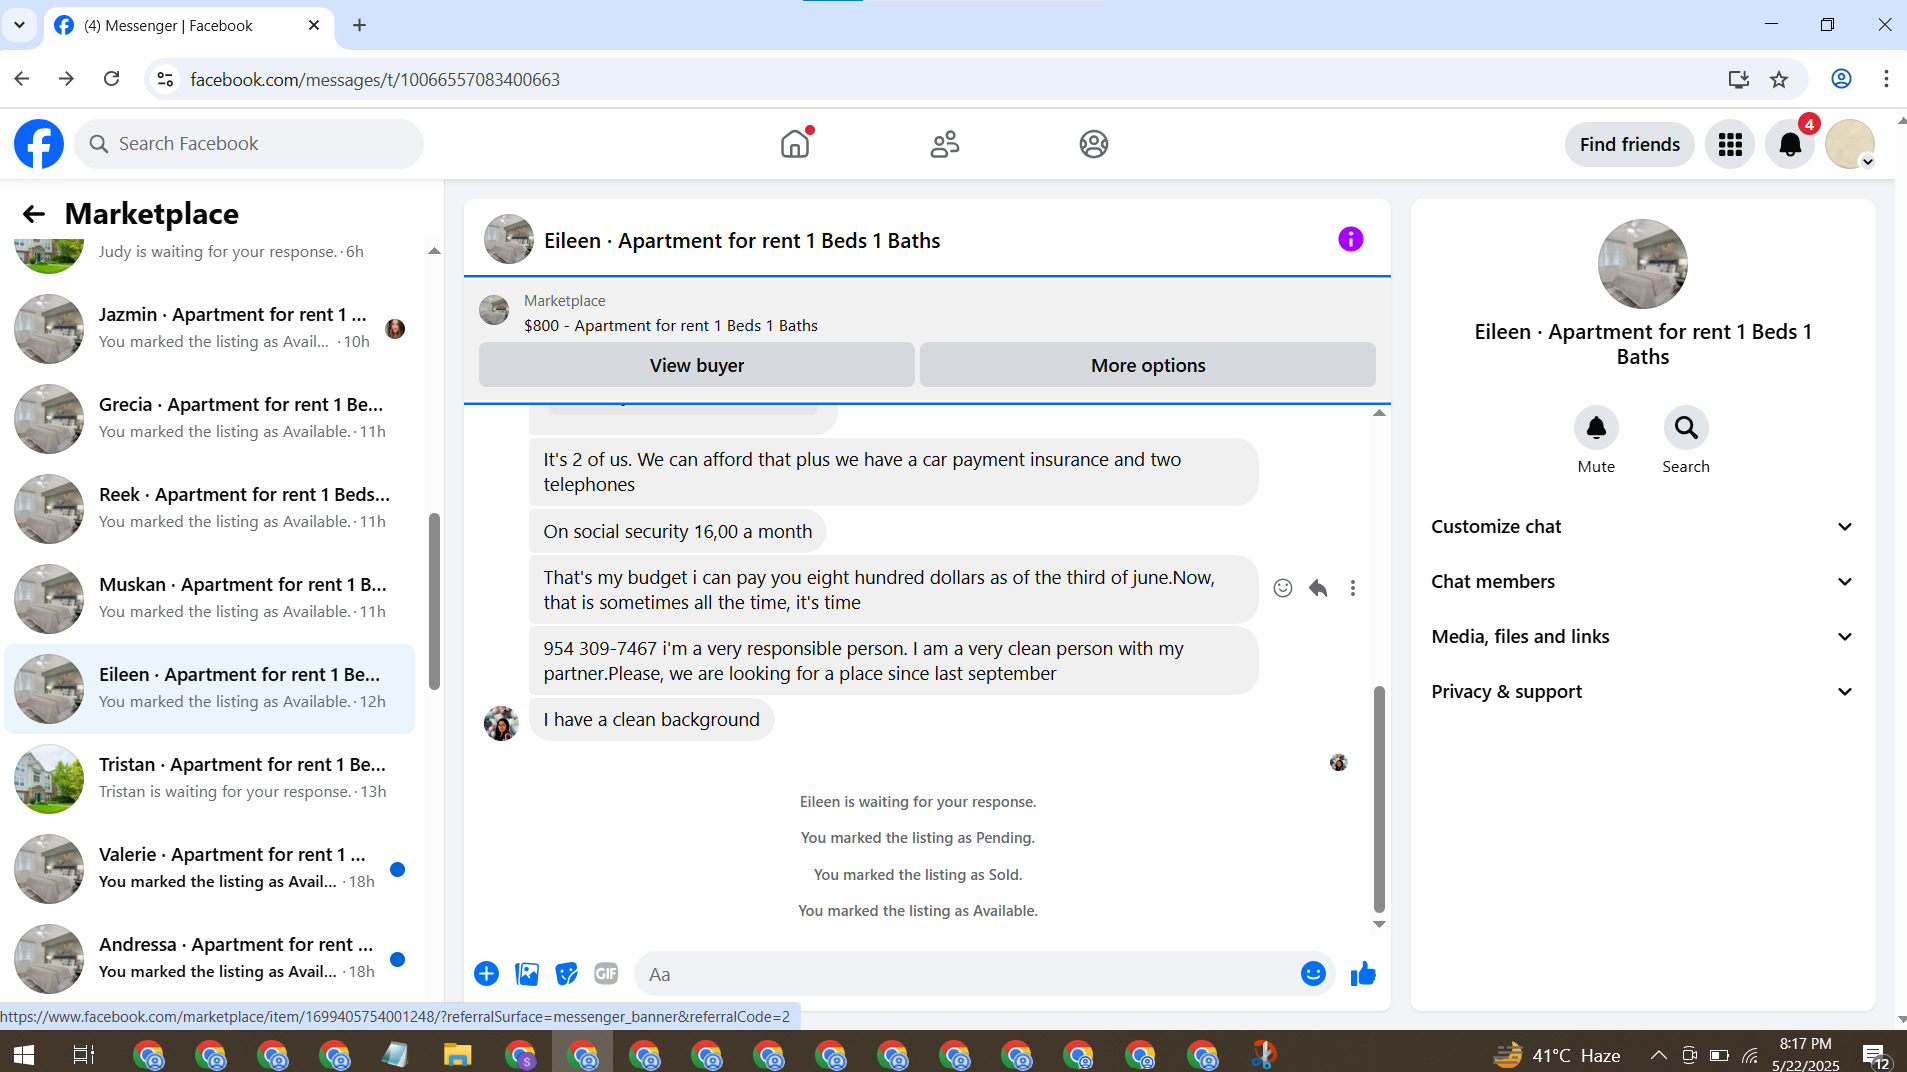Viewport: 1907px width, 1072px height.
Task: Choose a sticker for the message
Action: click(x=567, y=974)
